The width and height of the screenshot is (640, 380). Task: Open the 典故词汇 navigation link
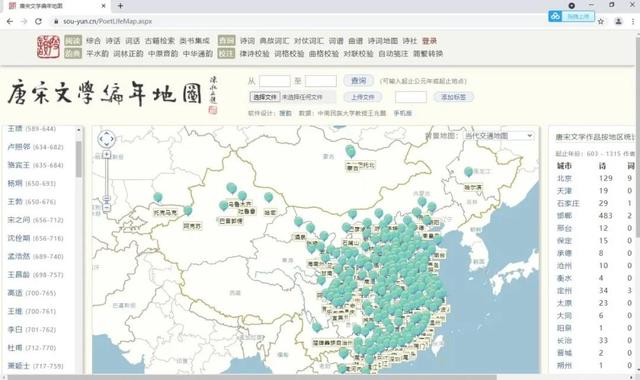[274, 40]
